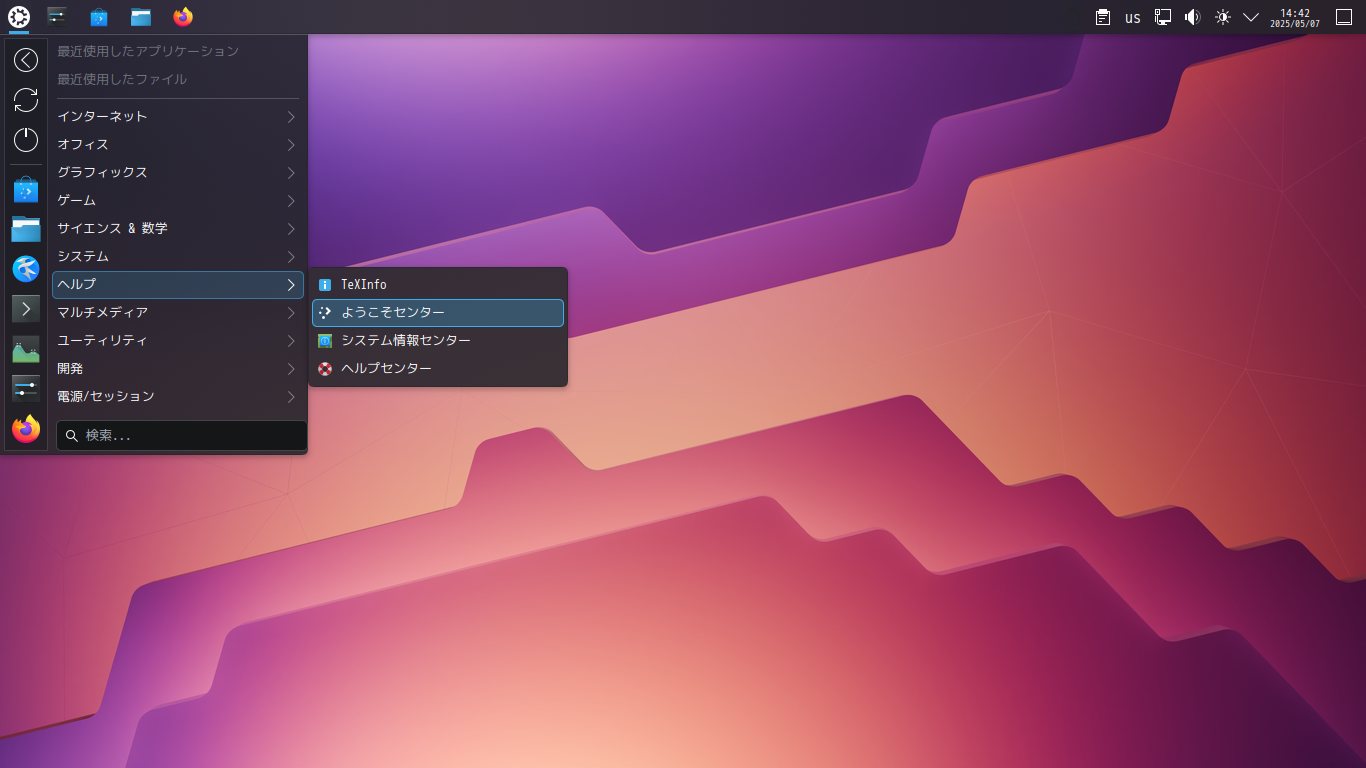Expand the マルチメディア submenu
The width and height of the screenshot is (1366, 768).
[x=177, y=312]
